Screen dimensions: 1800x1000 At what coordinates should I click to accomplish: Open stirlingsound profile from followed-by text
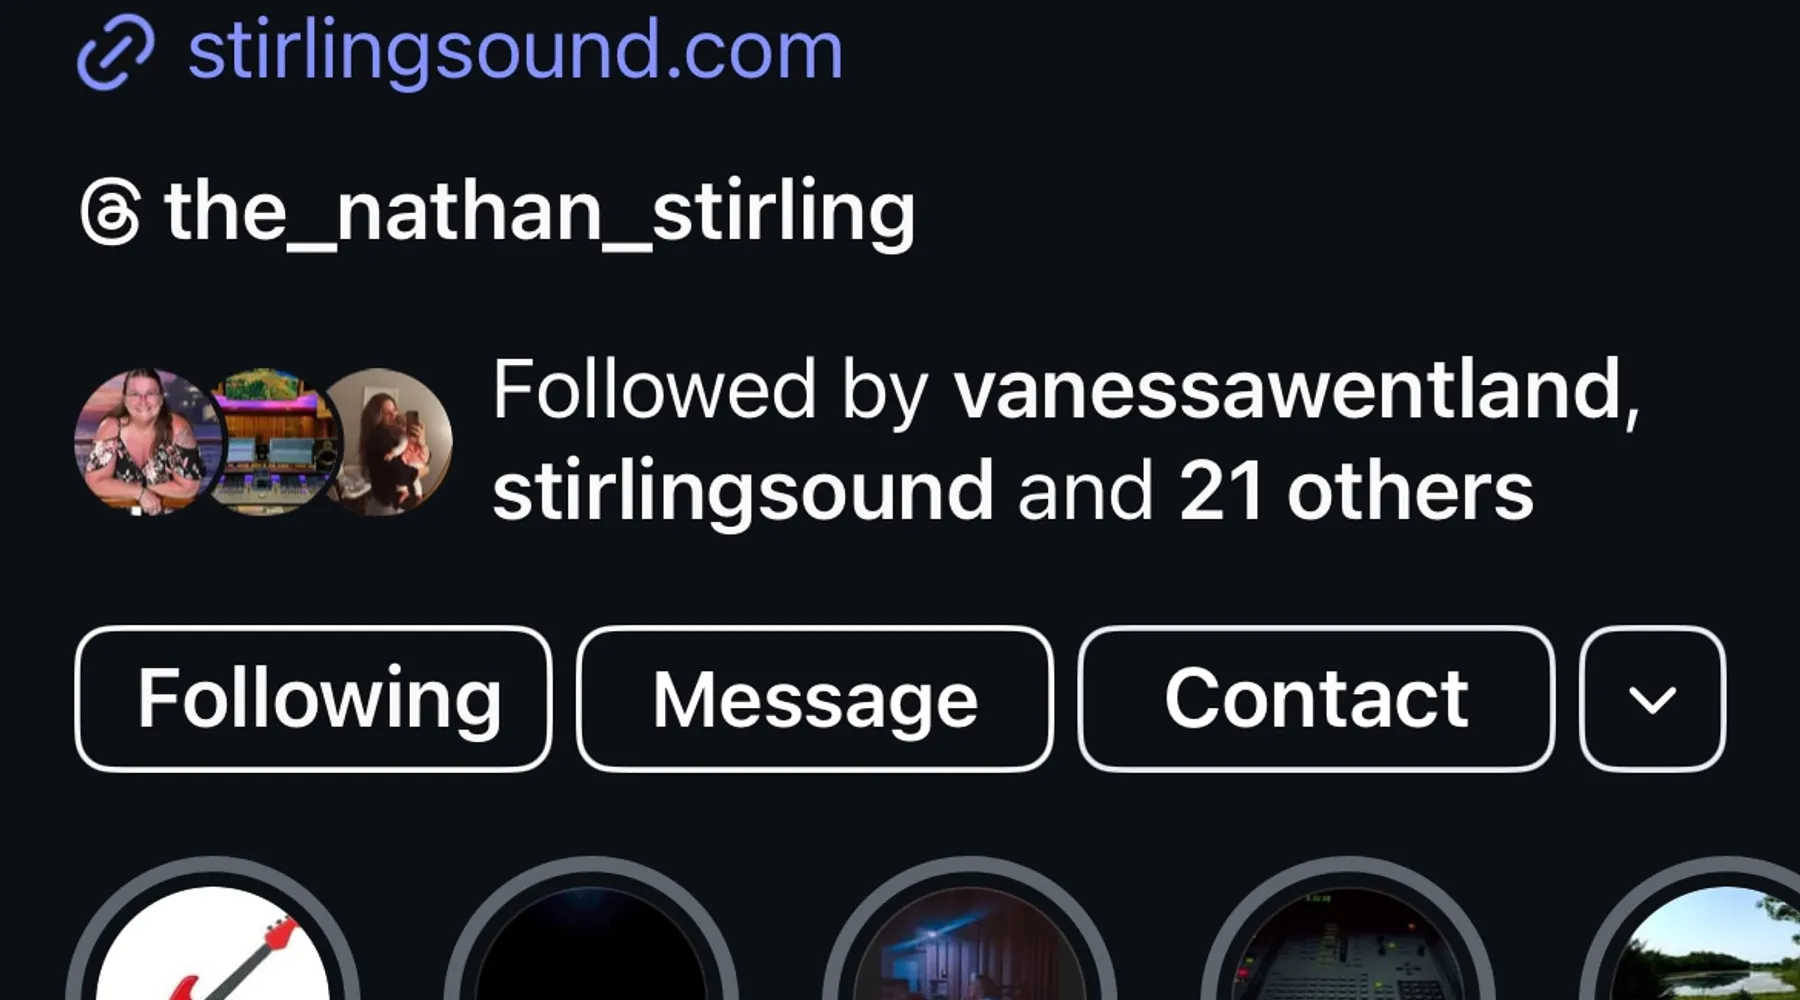click(743, 491)
